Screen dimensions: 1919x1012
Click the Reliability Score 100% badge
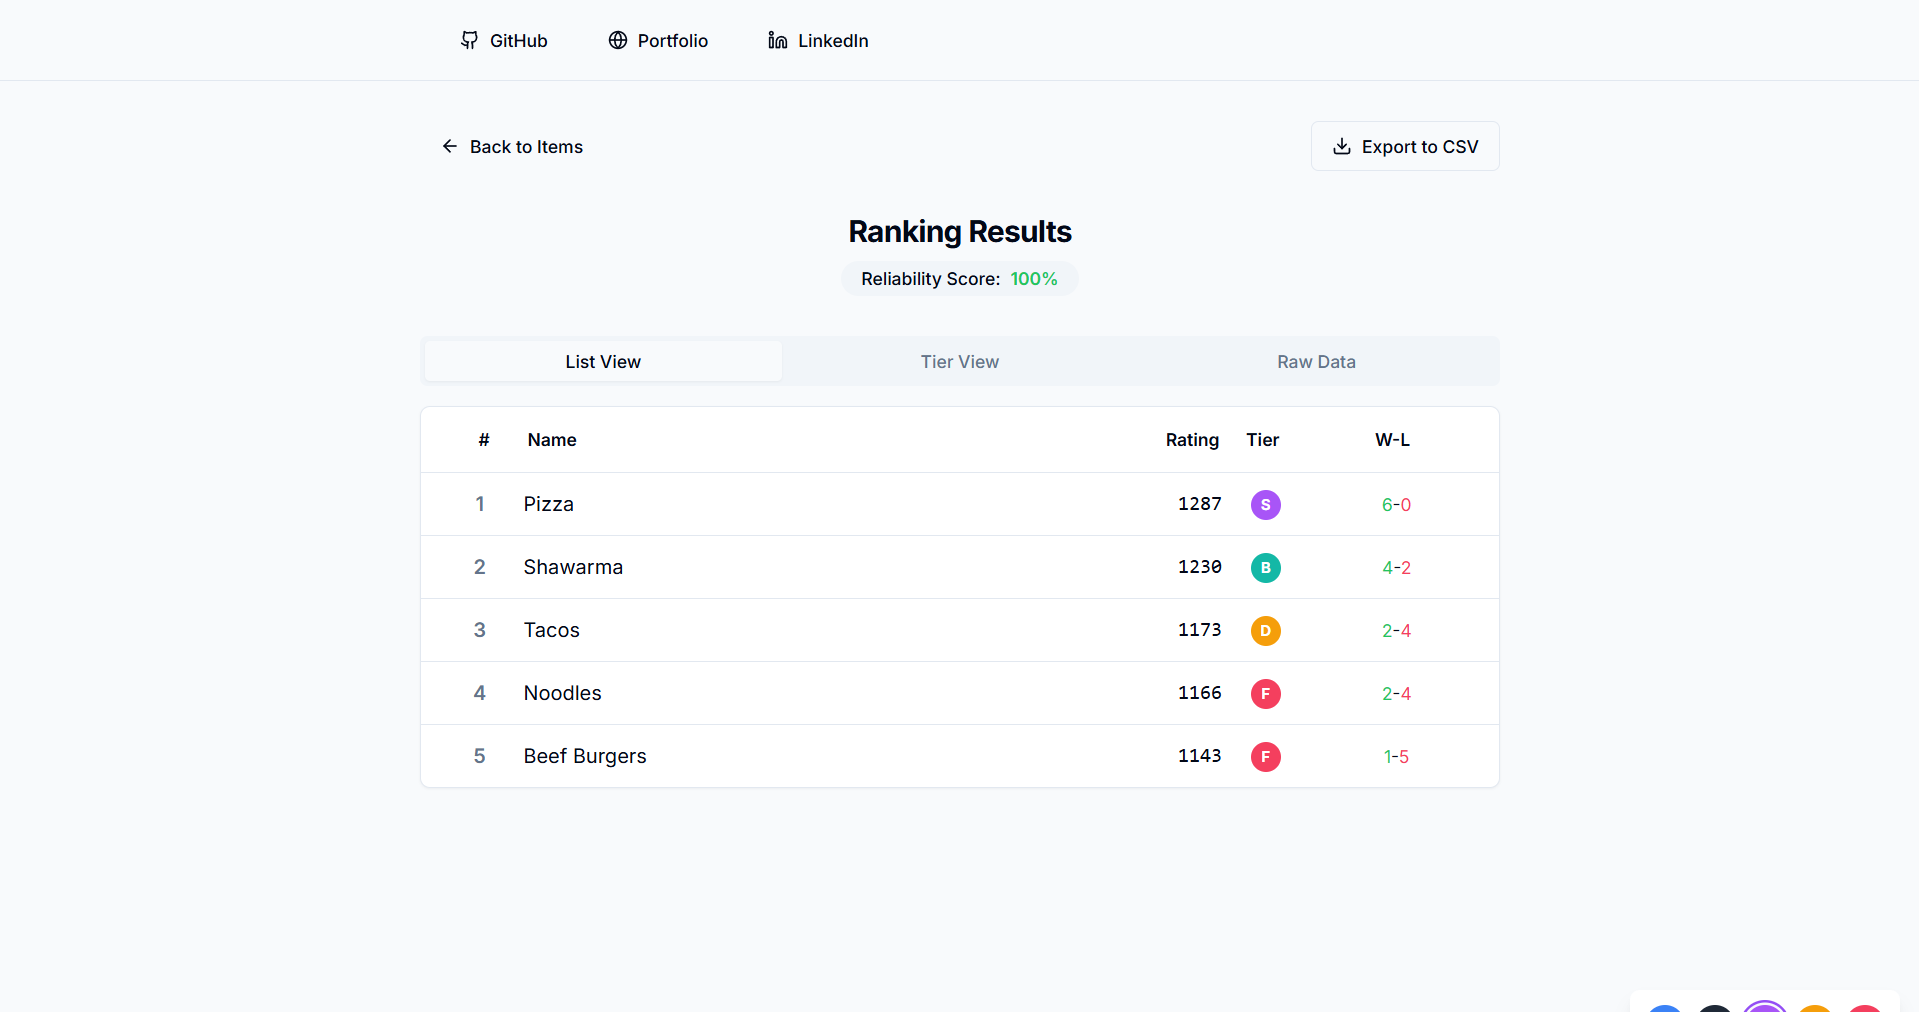pos(959,278)
